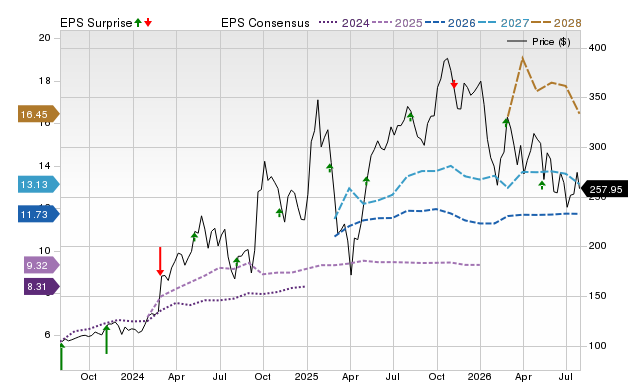Image resolution: width=640 pixels, height=382 pixels.
Task: Click the black 257.95 current price tag
Action: [x=604, y=189]
